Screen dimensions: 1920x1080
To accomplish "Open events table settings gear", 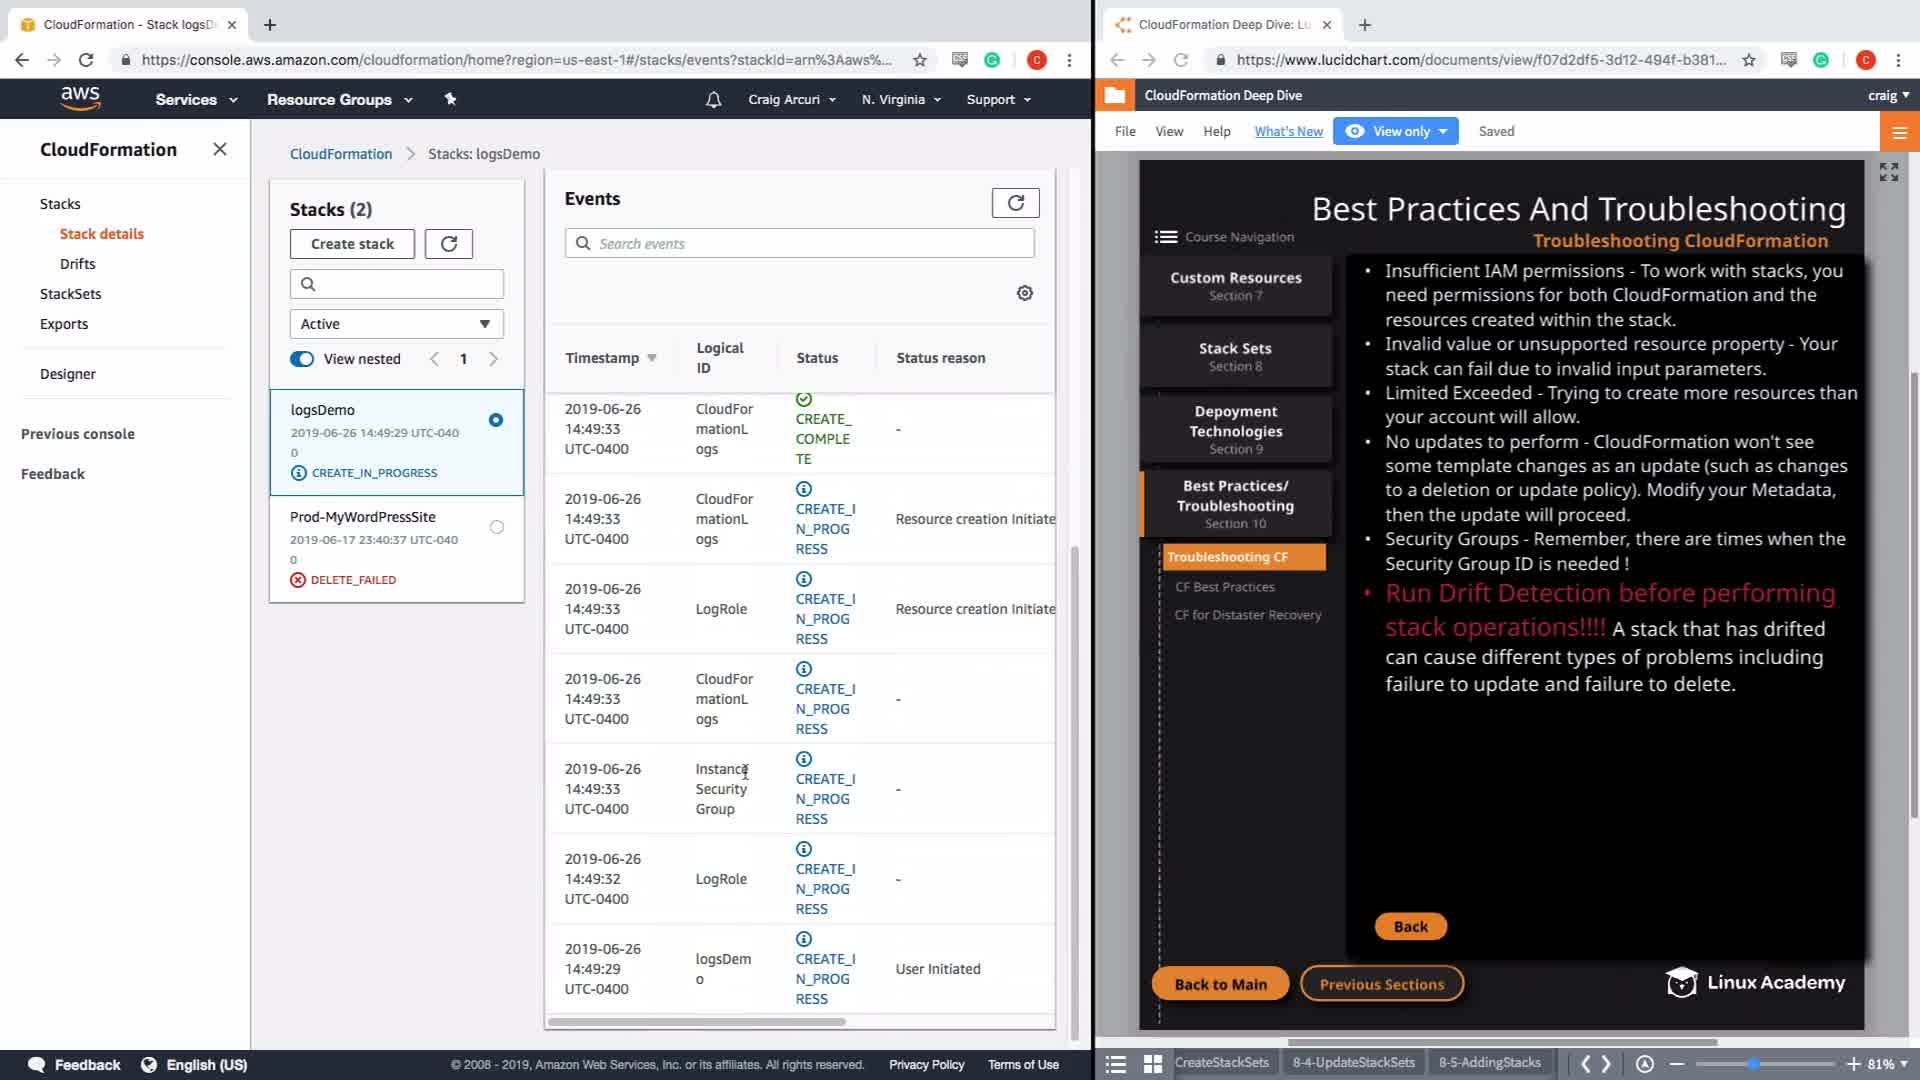I will 1024,293.
